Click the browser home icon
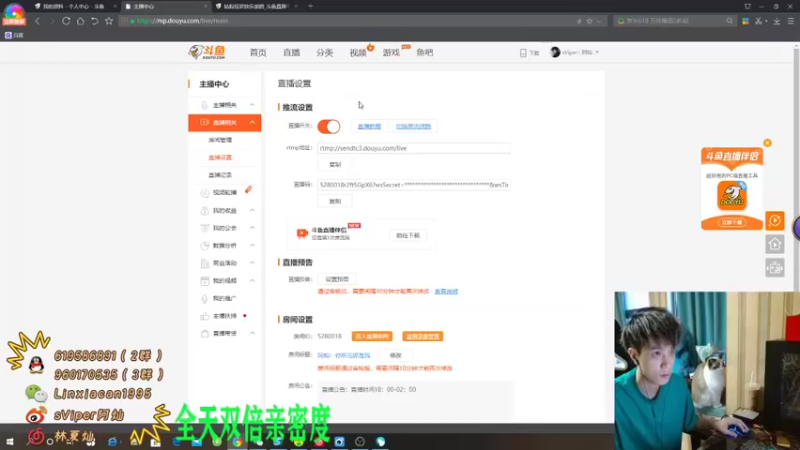The height and width of the screenshot is (450, 800). 80,21
